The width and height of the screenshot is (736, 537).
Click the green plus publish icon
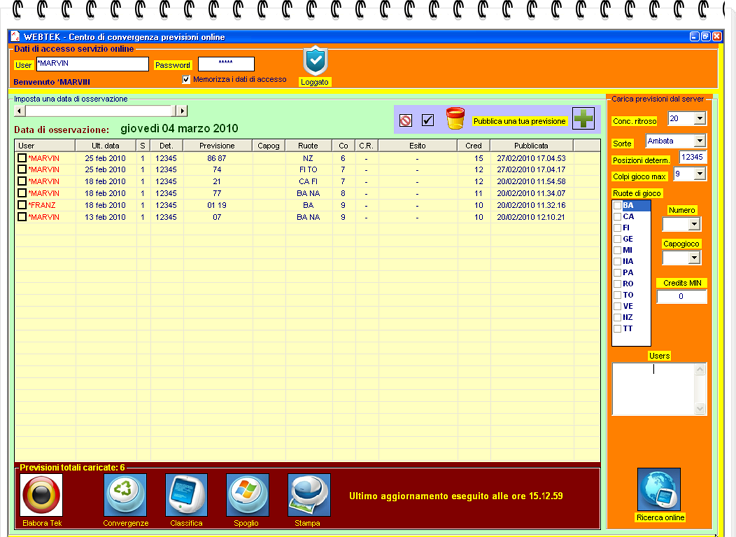[x=583, y=120]
